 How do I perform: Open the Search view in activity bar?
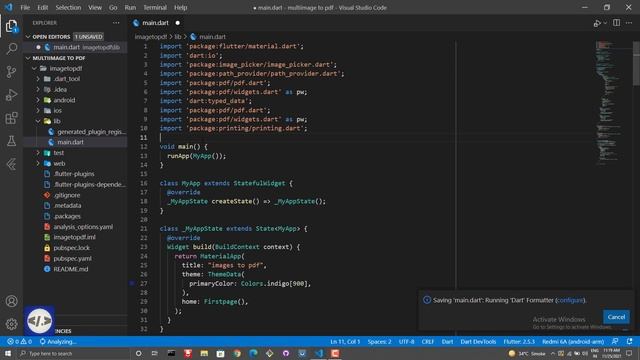pyautogui.click(x=11, y=49)
